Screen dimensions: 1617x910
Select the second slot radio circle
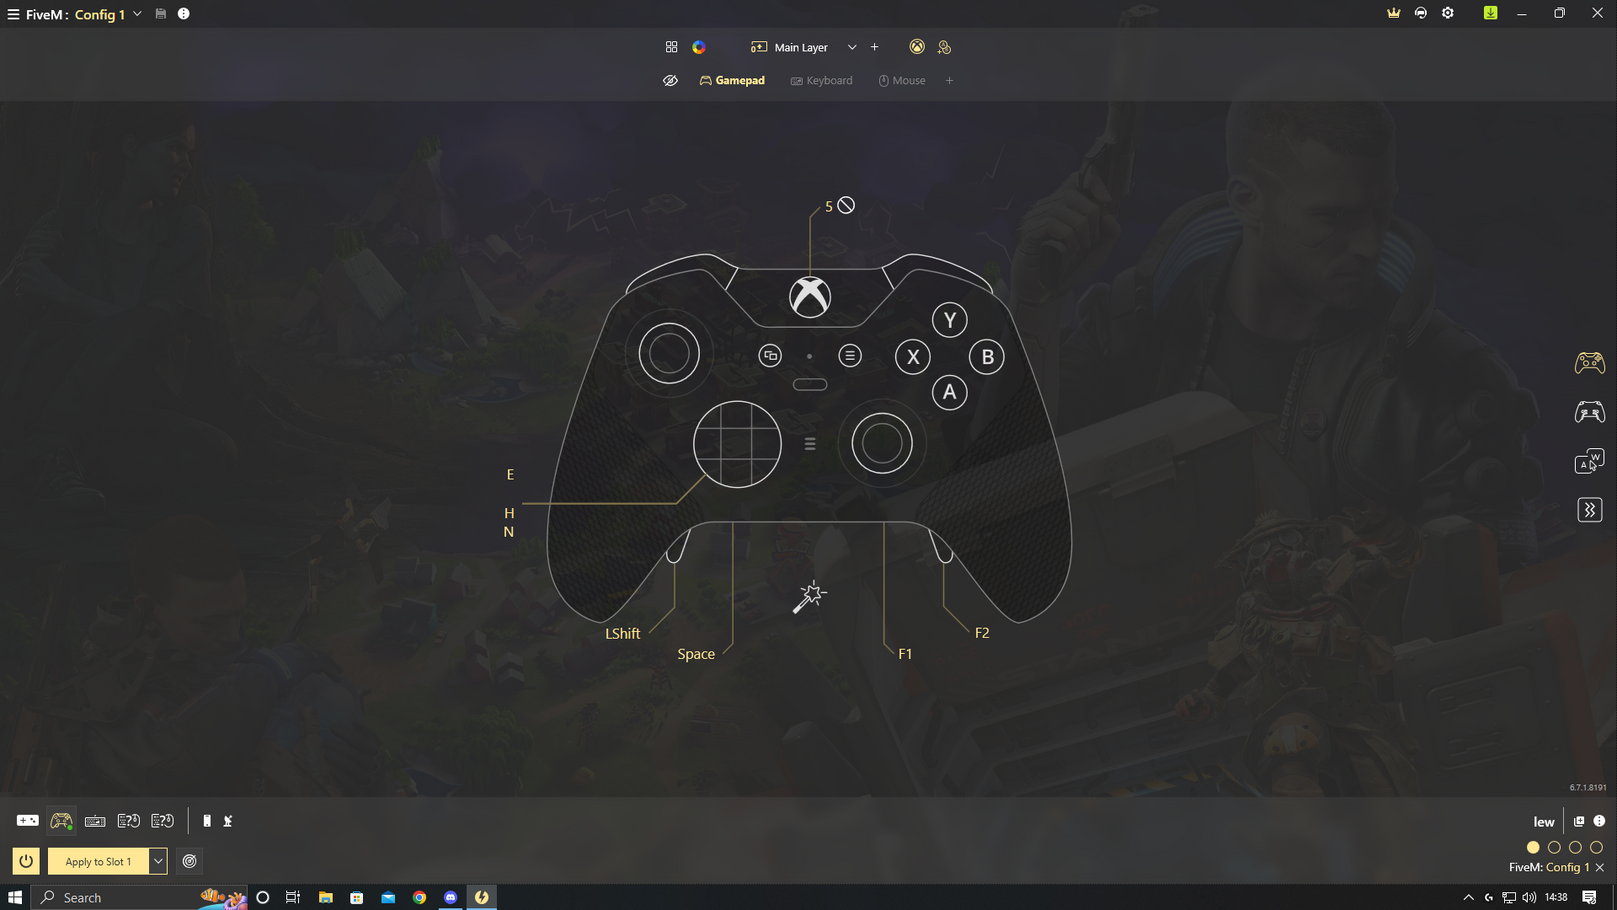(x=1554, y=847)
